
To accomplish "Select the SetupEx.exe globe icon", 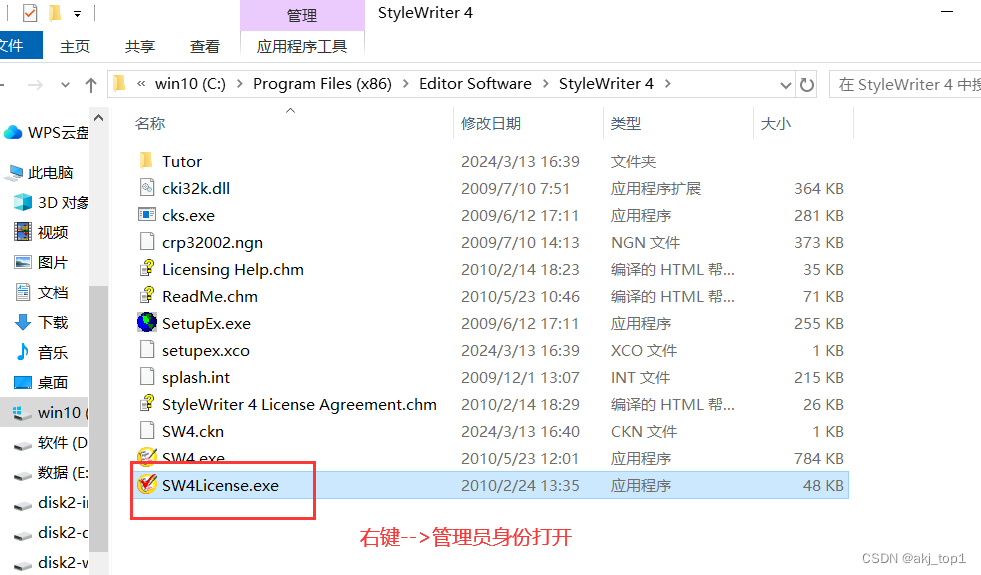I will pos(146,323).
